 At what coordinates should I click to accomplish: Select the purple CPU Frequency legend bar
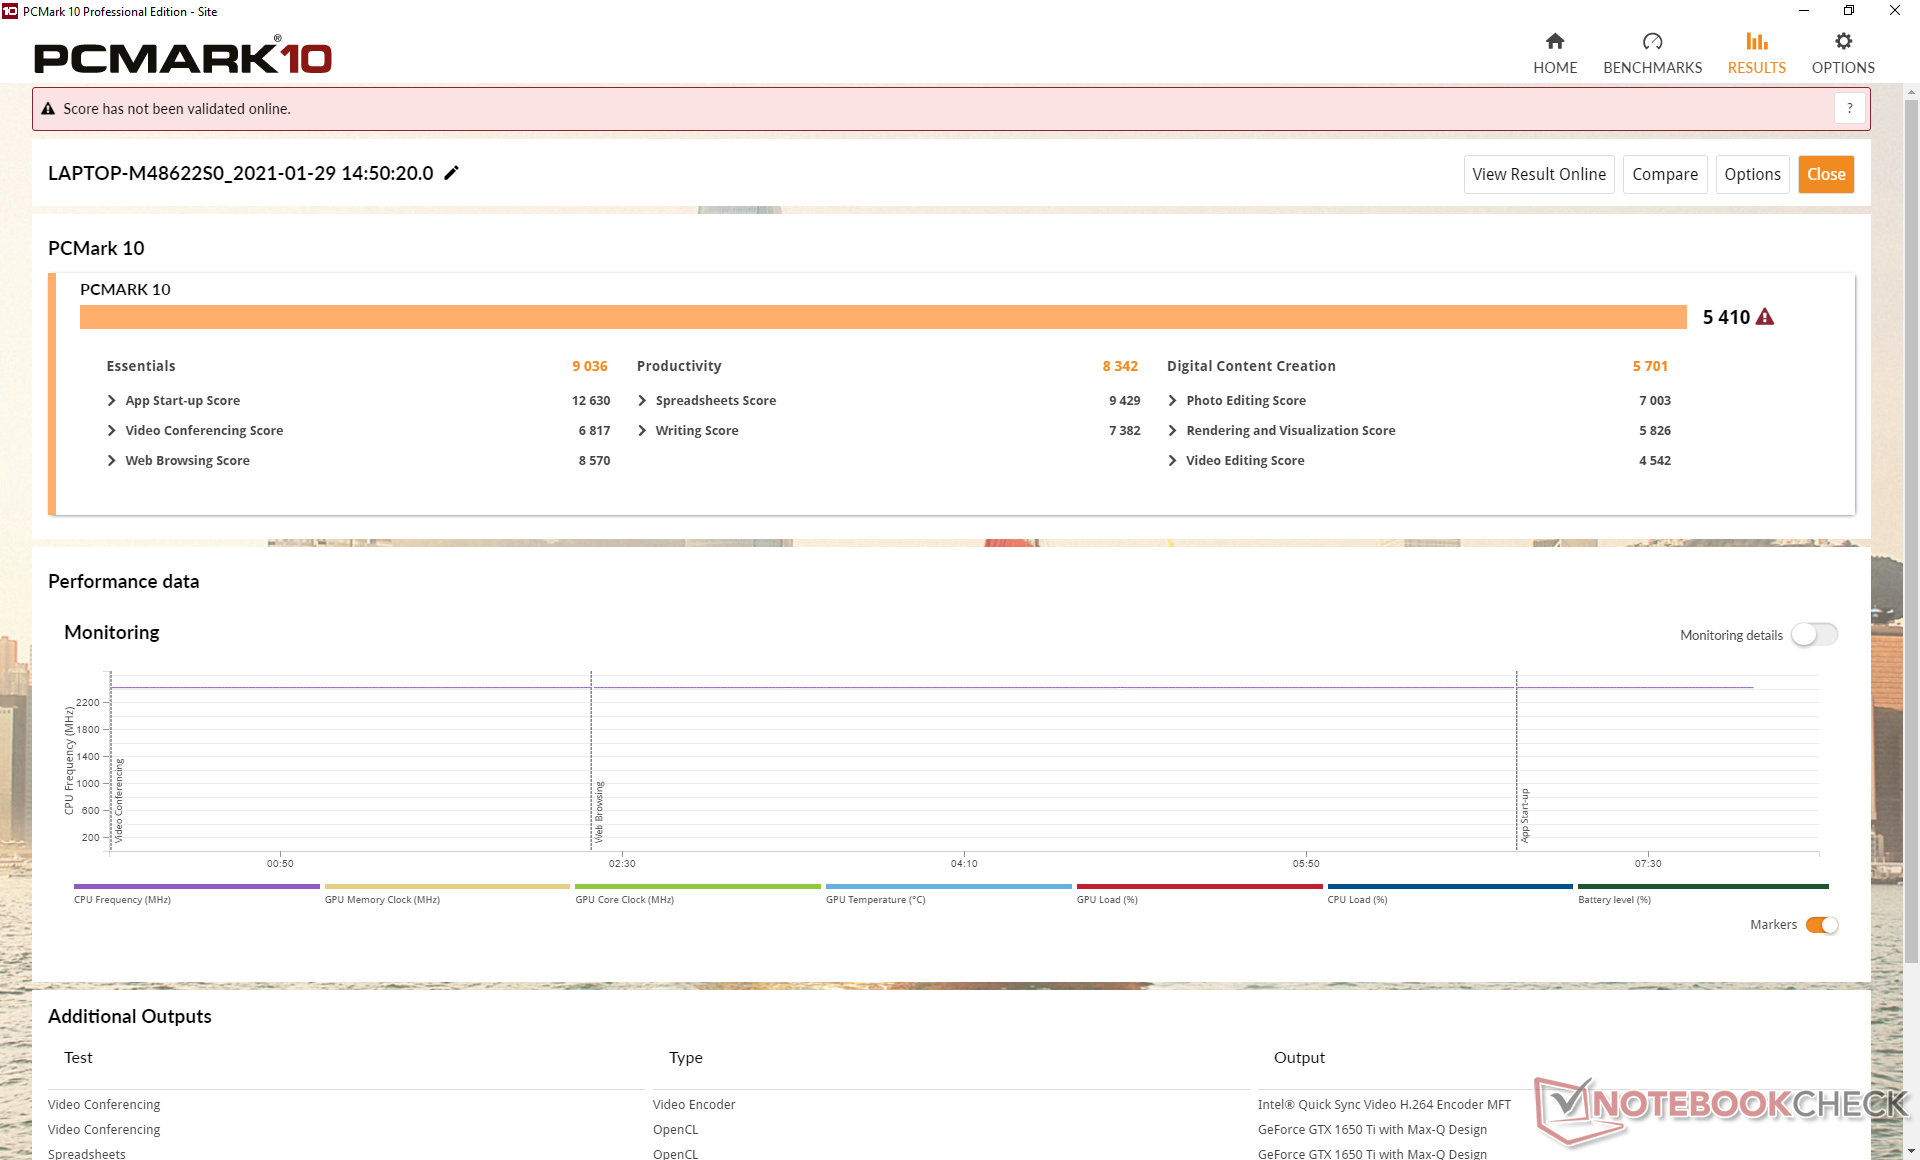[196, 886]
